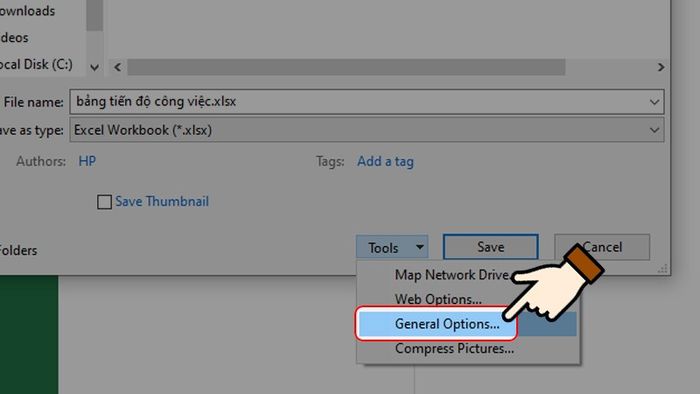Click the sidebar scroll down arrow
700x394 pixels.
pyautogui.click(x=94, y=67)
